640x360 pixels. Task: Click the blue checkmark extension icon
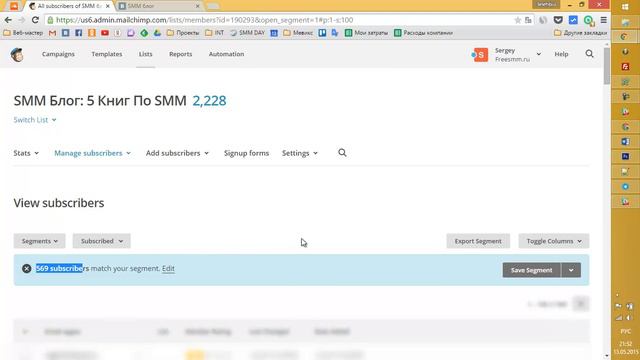pos(573,20)
